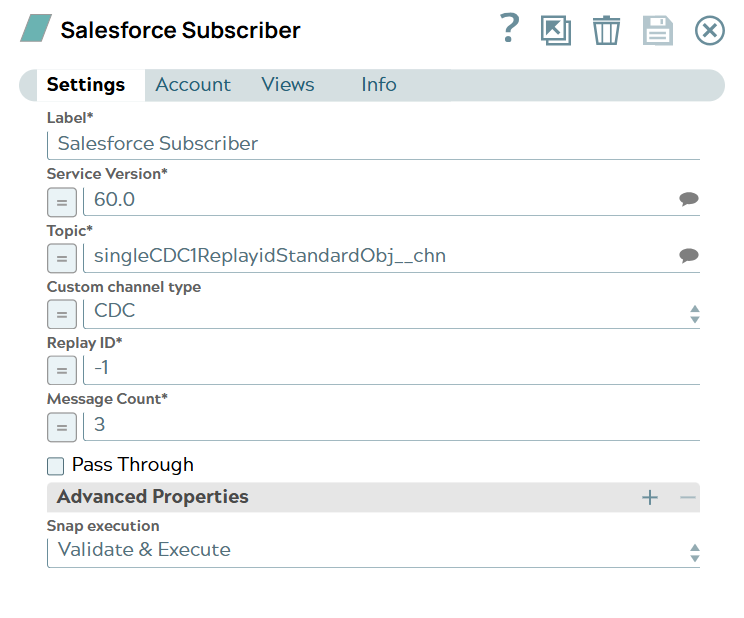Toggle expression button for Replay ID
This screenshot has height=618, width=744.
(x=62, y=370)
